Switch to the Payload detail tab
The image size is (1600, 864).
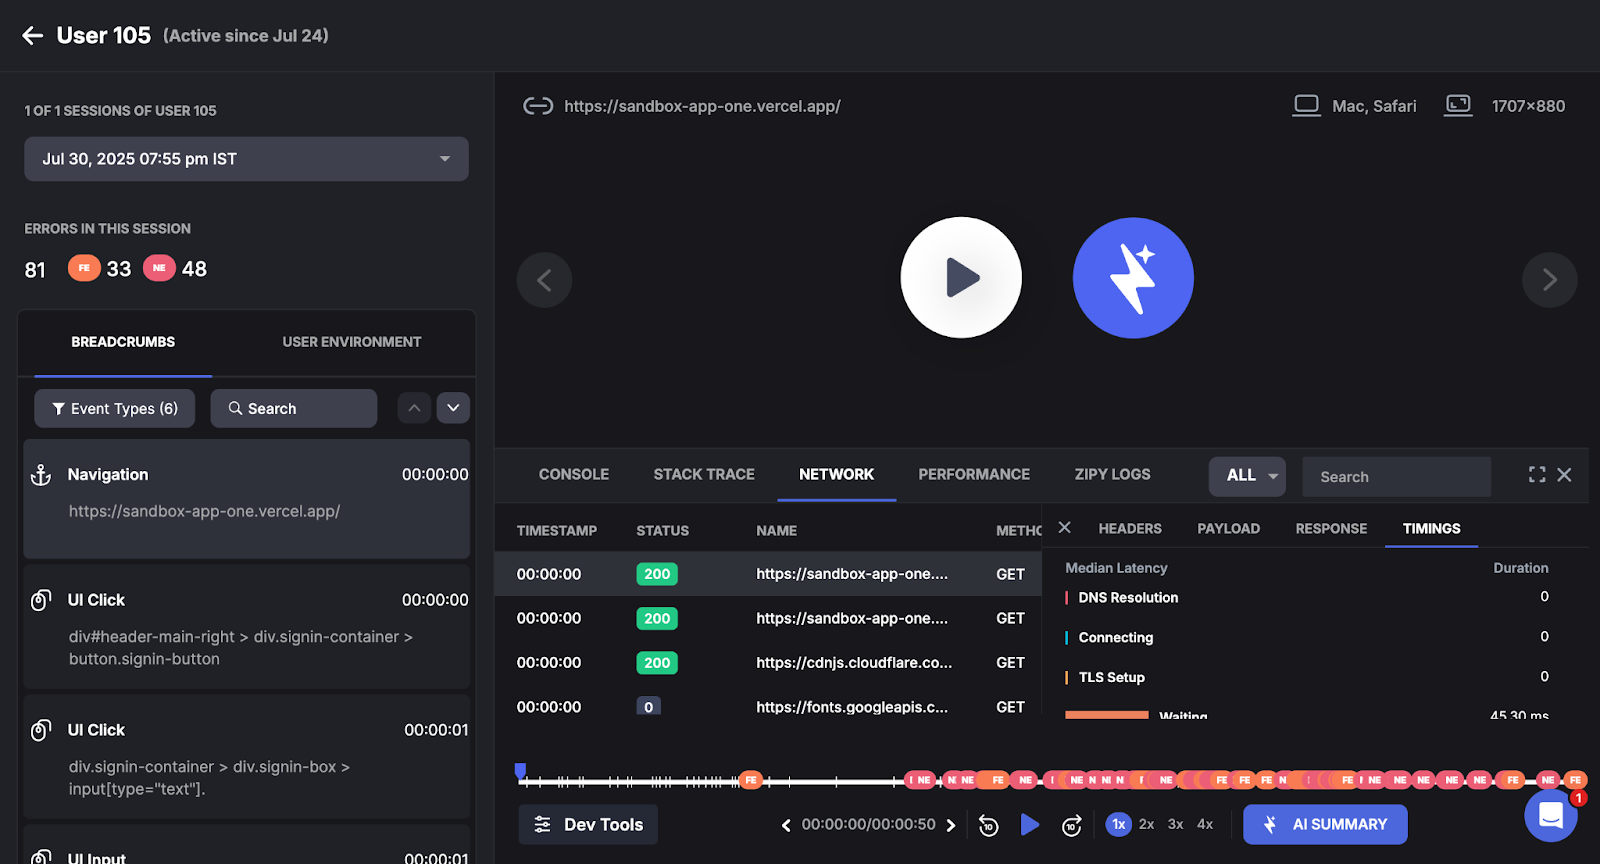[1229, 528]
